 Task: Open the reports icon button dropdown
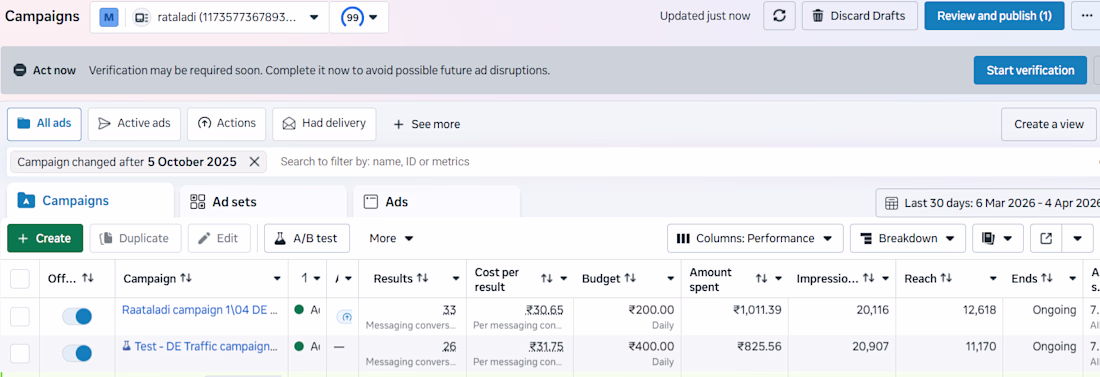click(x=998, y=238)
